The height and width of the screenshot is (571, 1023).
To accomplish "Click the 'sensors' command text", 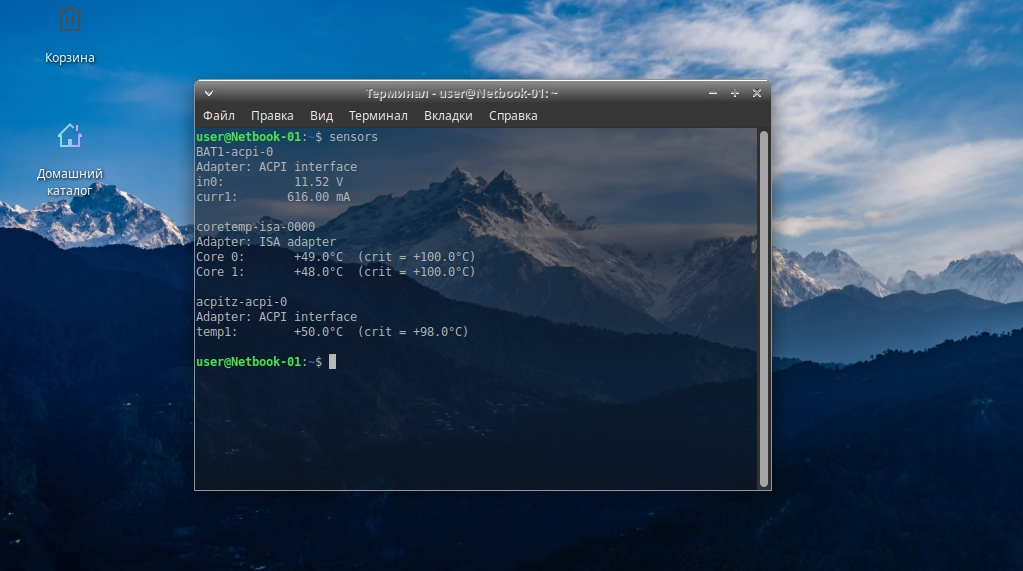I will 353,136.
